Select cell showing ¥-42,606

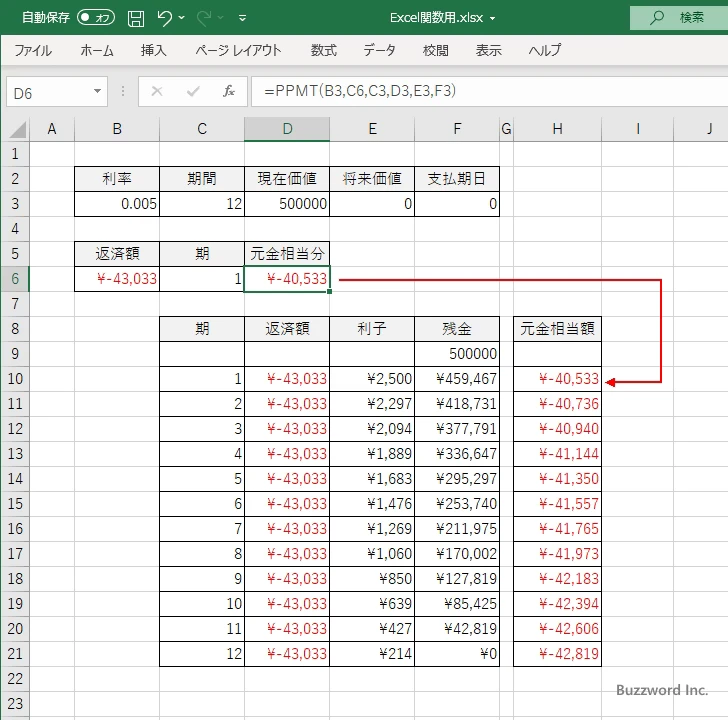(x=557, y=629)
